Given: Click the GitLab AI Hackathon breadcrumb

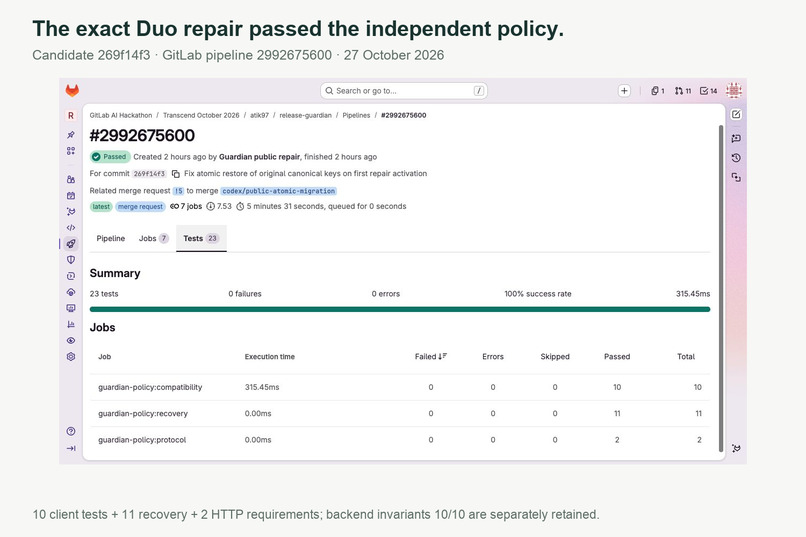Looking at the screenshot, I should pyautogui.click(x=121, y=115).
